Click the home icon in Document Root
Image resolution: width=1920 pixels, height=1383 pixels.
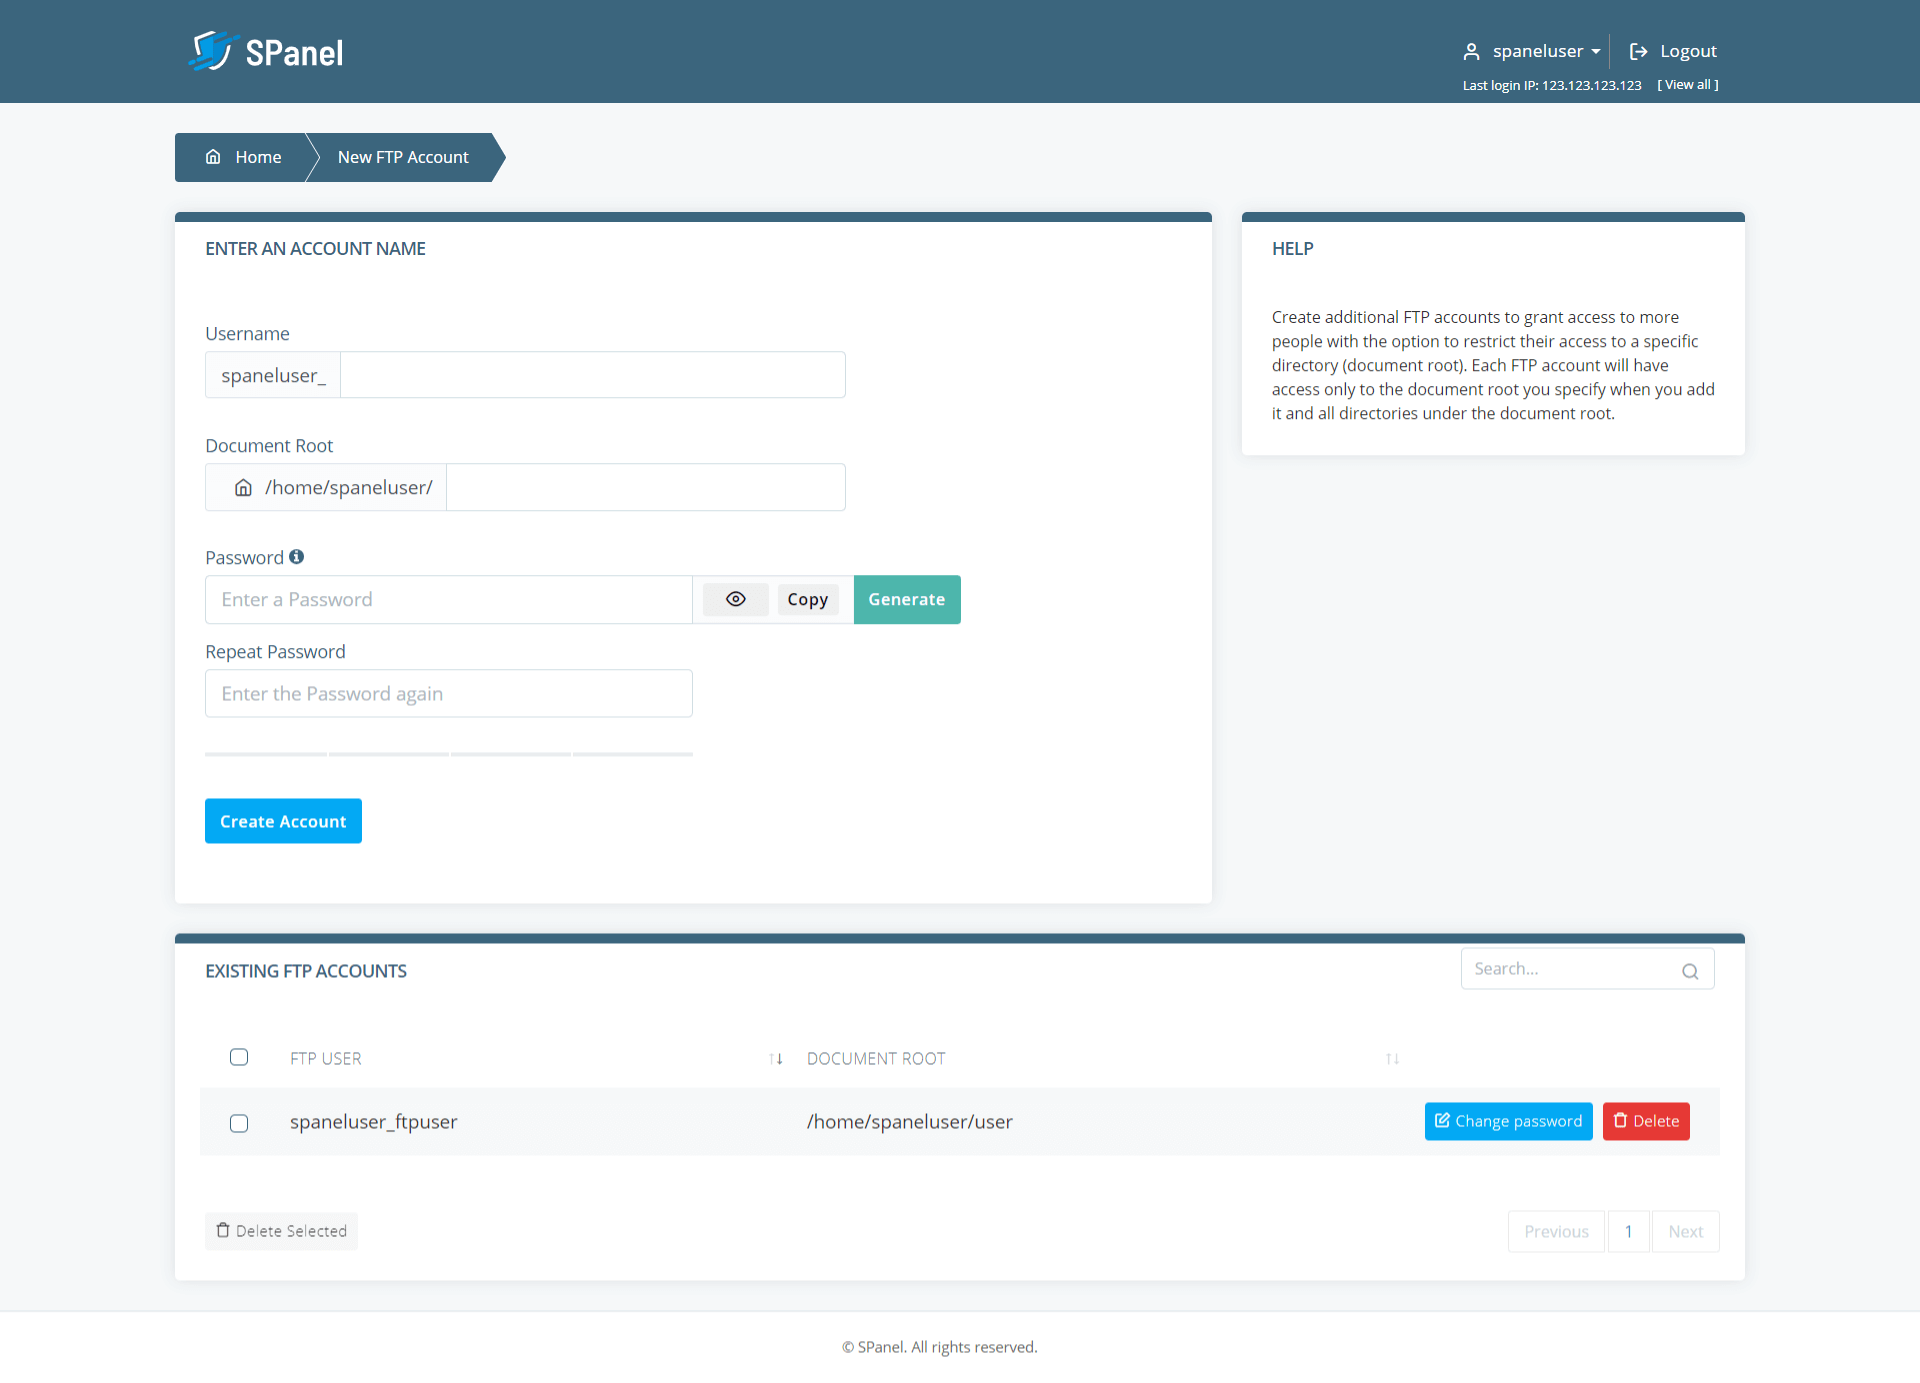(x=243, y=488)
